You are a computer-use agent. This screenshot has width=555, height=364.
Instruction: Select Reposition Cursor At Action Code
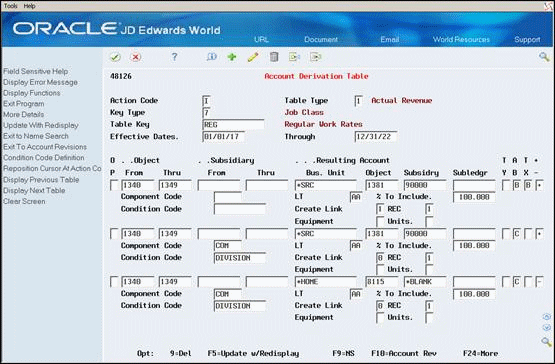pyautogui.click(x=52, y=169)
